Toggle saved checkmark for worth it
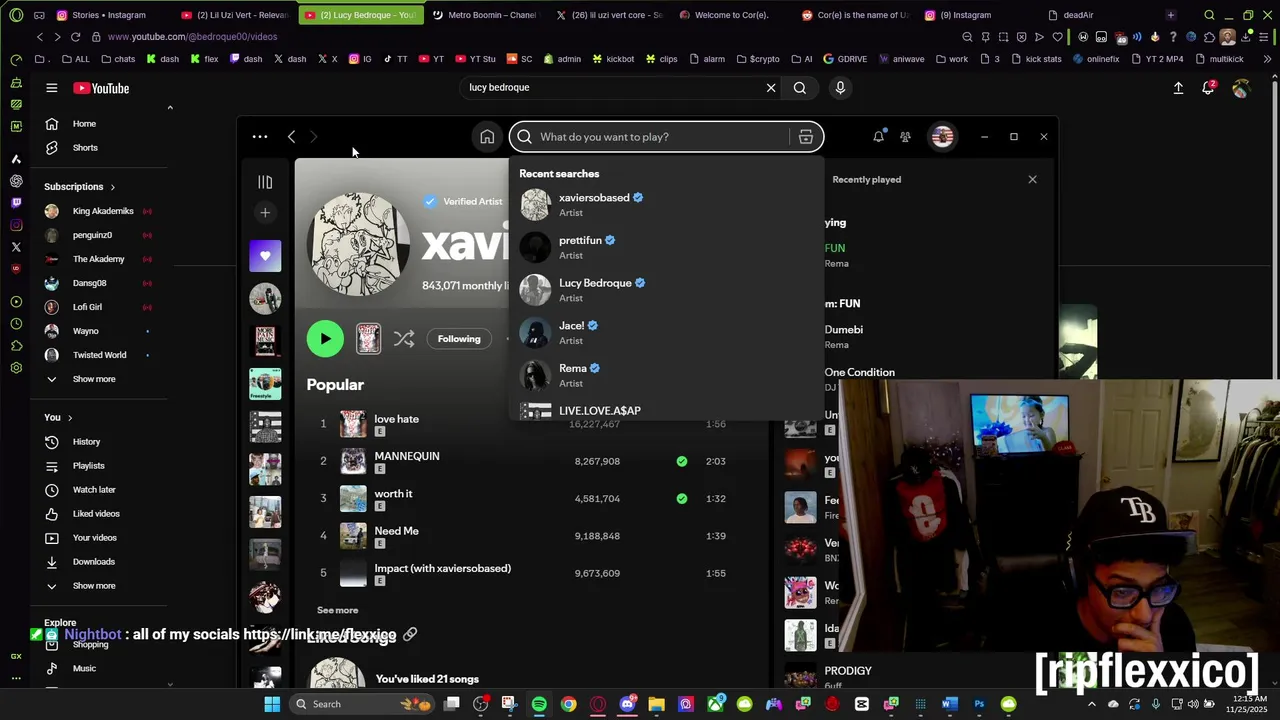The width and height of the screenshot is (1280, 720). coord(682,498)
